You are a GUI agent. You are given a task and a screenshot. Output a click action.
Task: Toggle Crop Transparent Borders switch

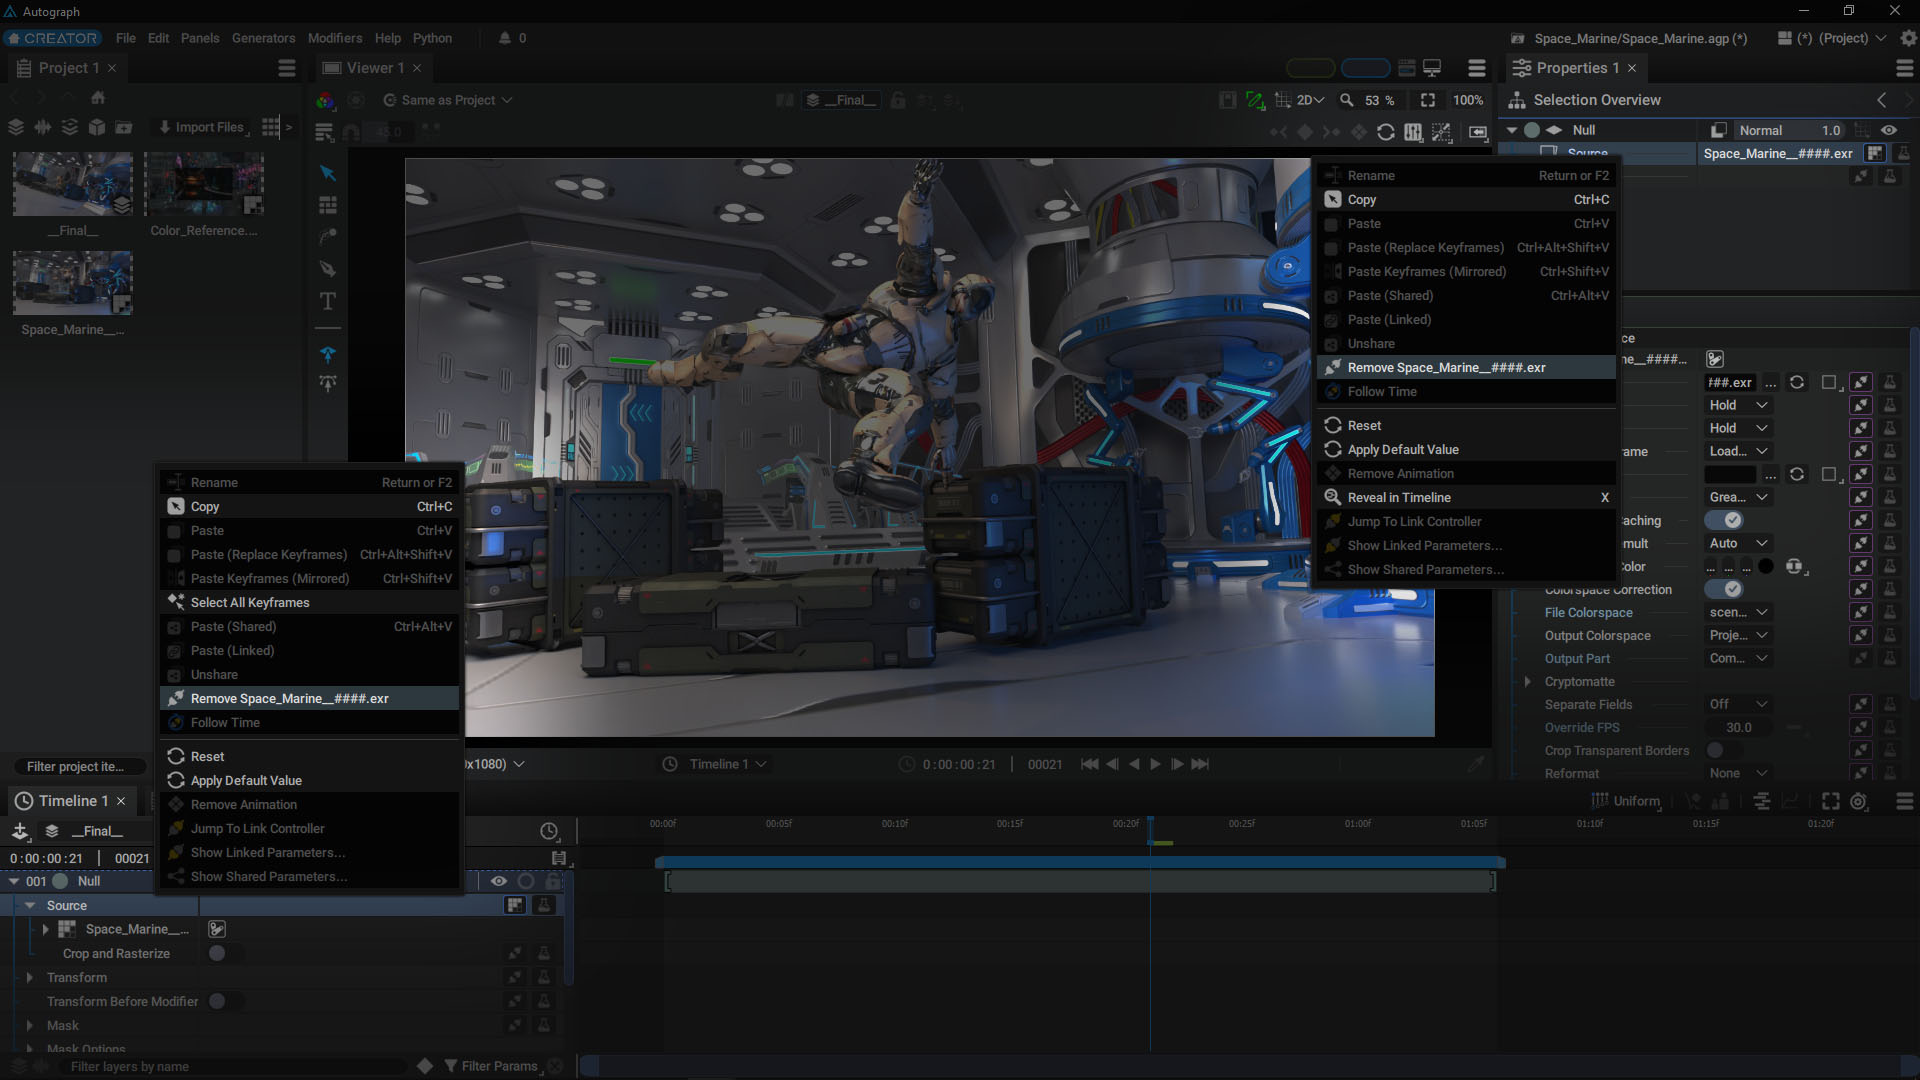coord(1722,750)
